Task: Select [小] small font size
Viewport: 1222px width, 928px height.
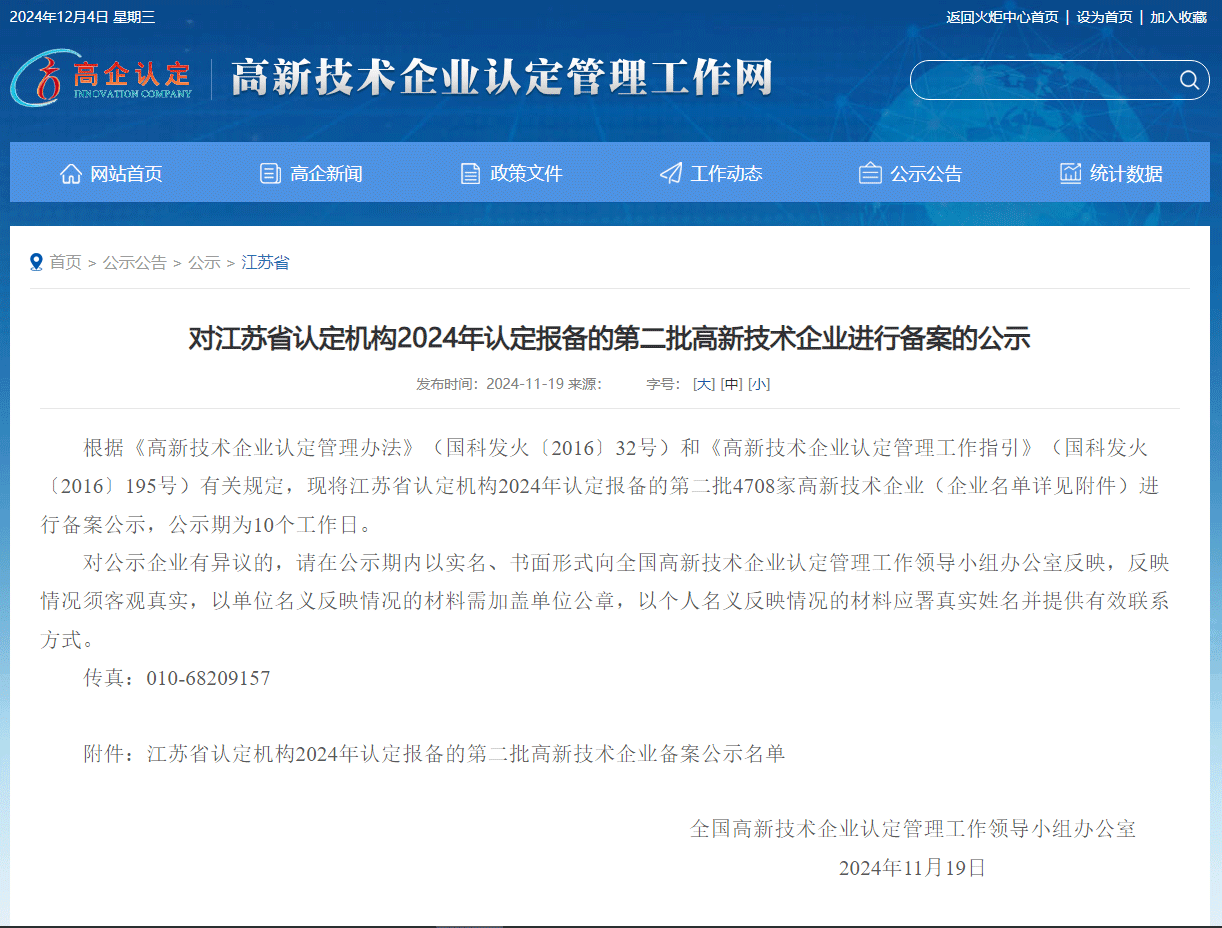Action: coord(758,384)
